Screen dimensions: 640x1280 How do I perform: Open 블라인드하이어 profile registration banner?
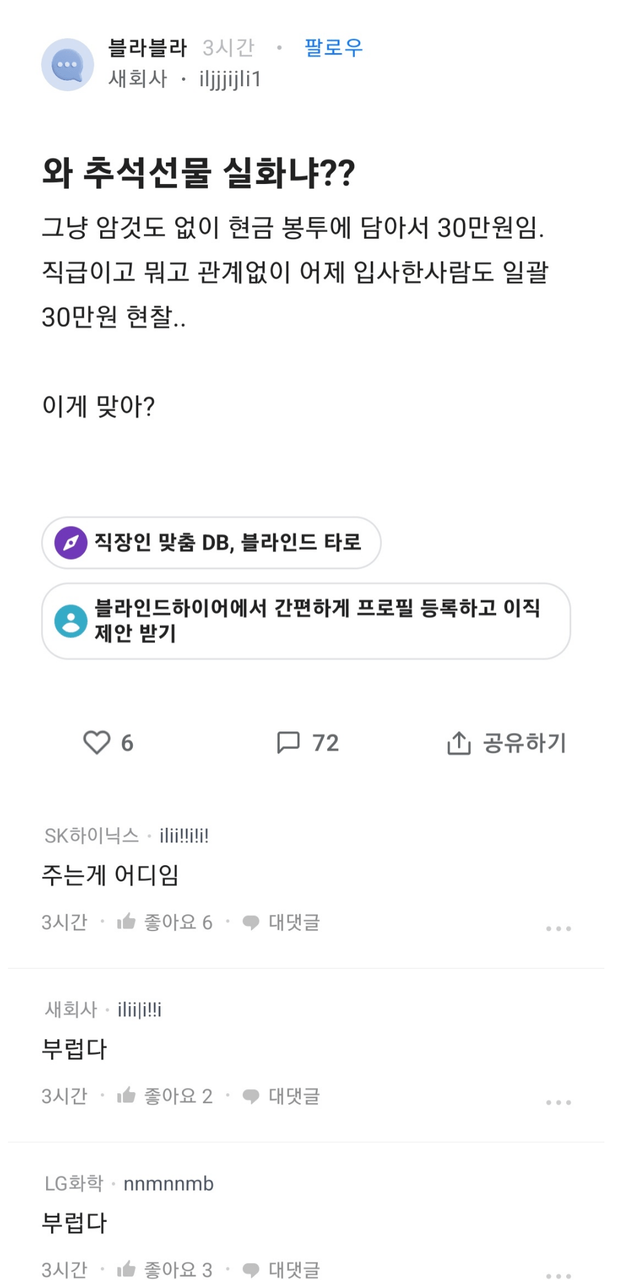tap(306, 621)
